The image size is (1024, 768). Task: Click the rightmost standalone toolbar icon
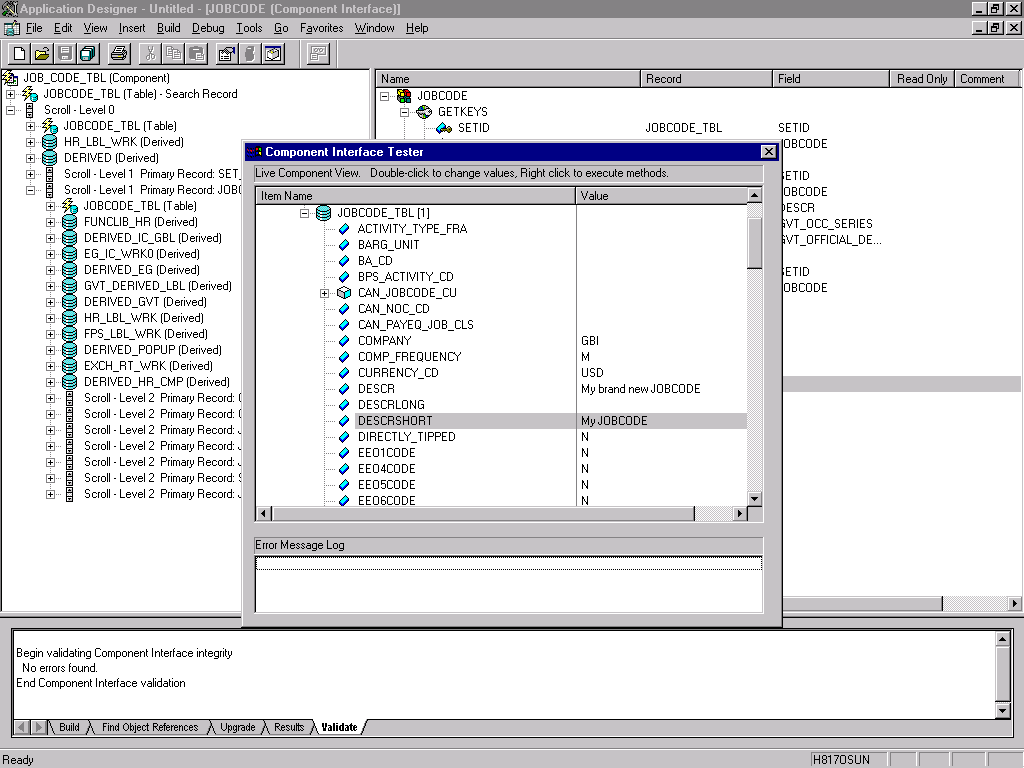317,53
